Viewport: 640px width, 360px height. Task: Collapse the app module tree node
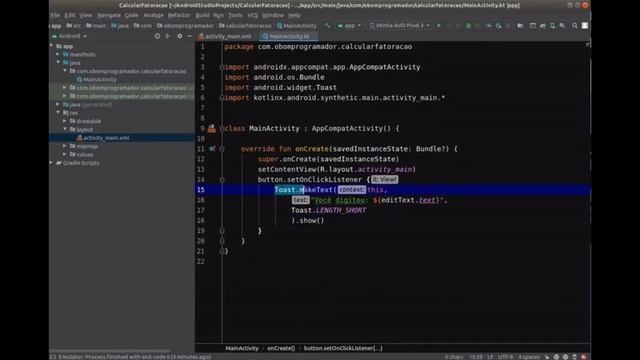tap(51, 46)
